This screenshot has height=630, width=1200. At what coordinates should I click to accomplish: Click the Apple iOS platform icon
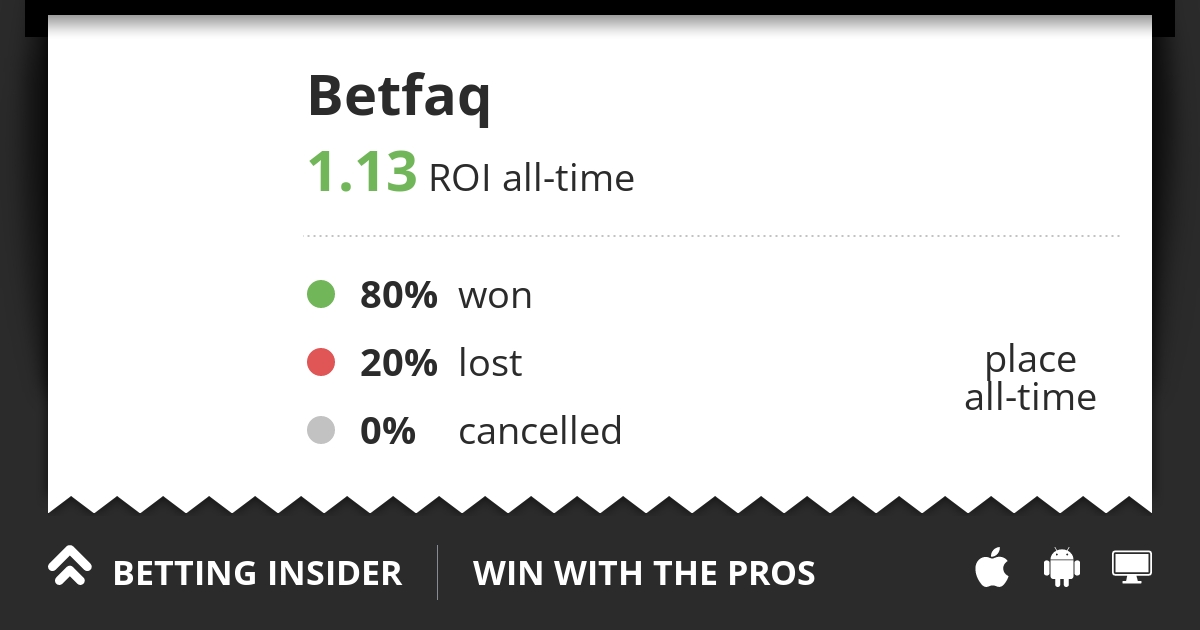pyautogui.click(x=992, y=568)
